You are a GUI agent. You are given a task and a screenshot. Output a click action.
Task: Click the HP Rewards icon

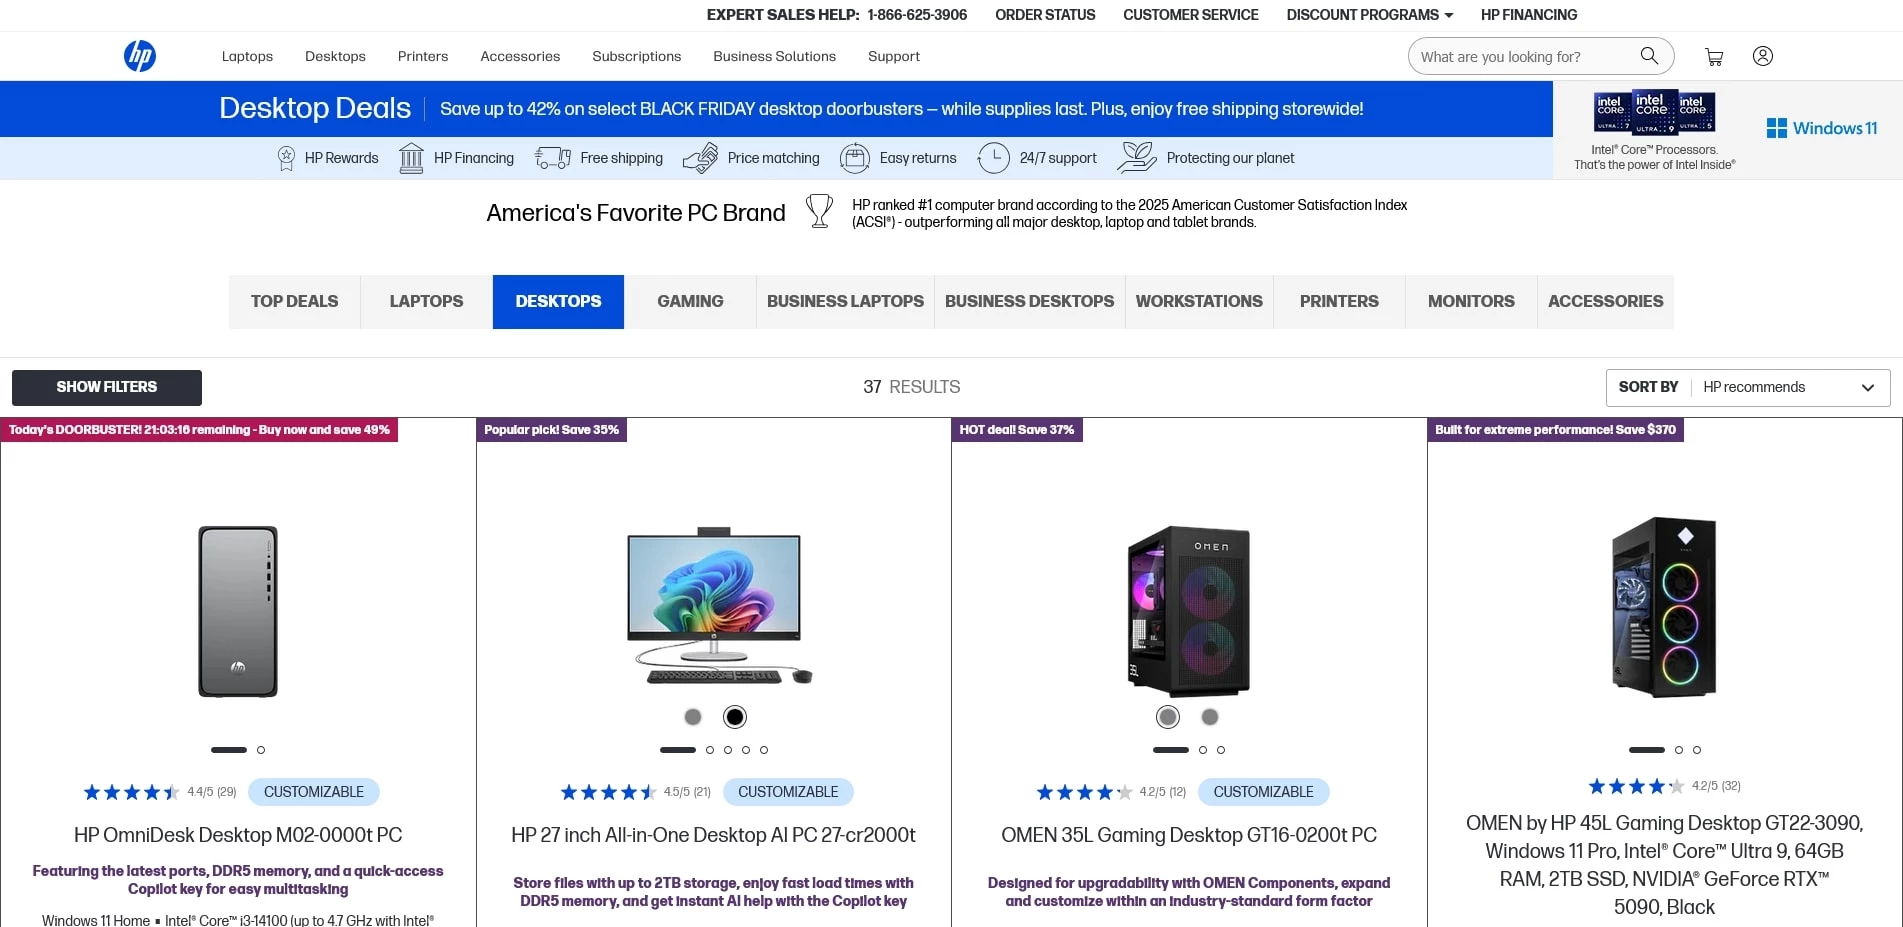pyautogui.click(x=286, y=158)
